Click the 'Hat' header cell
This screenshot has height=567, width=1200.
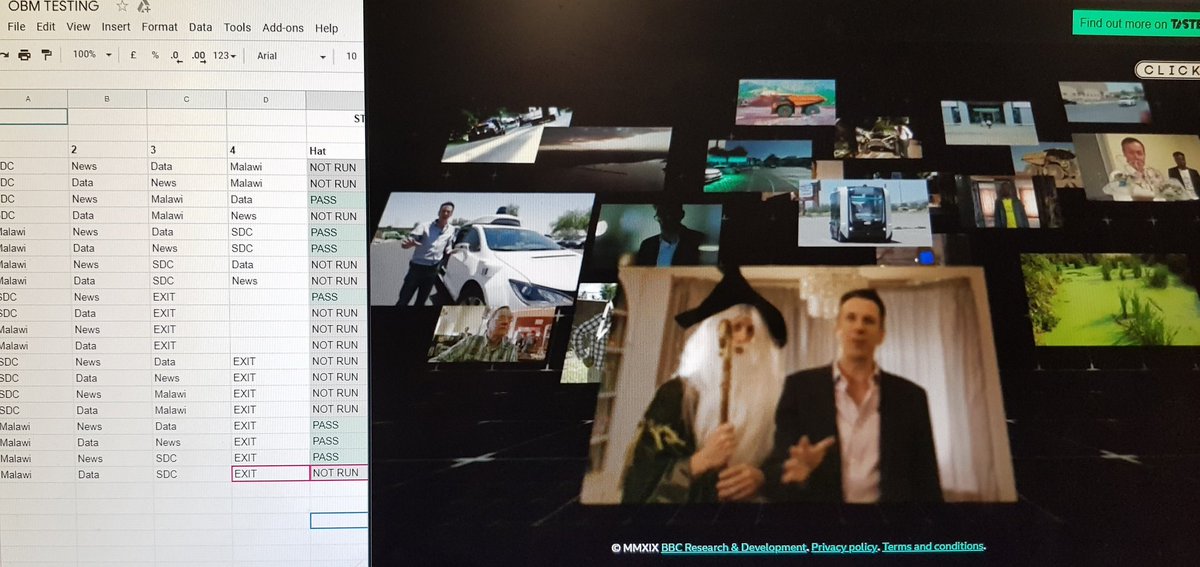tap(336, 150)
